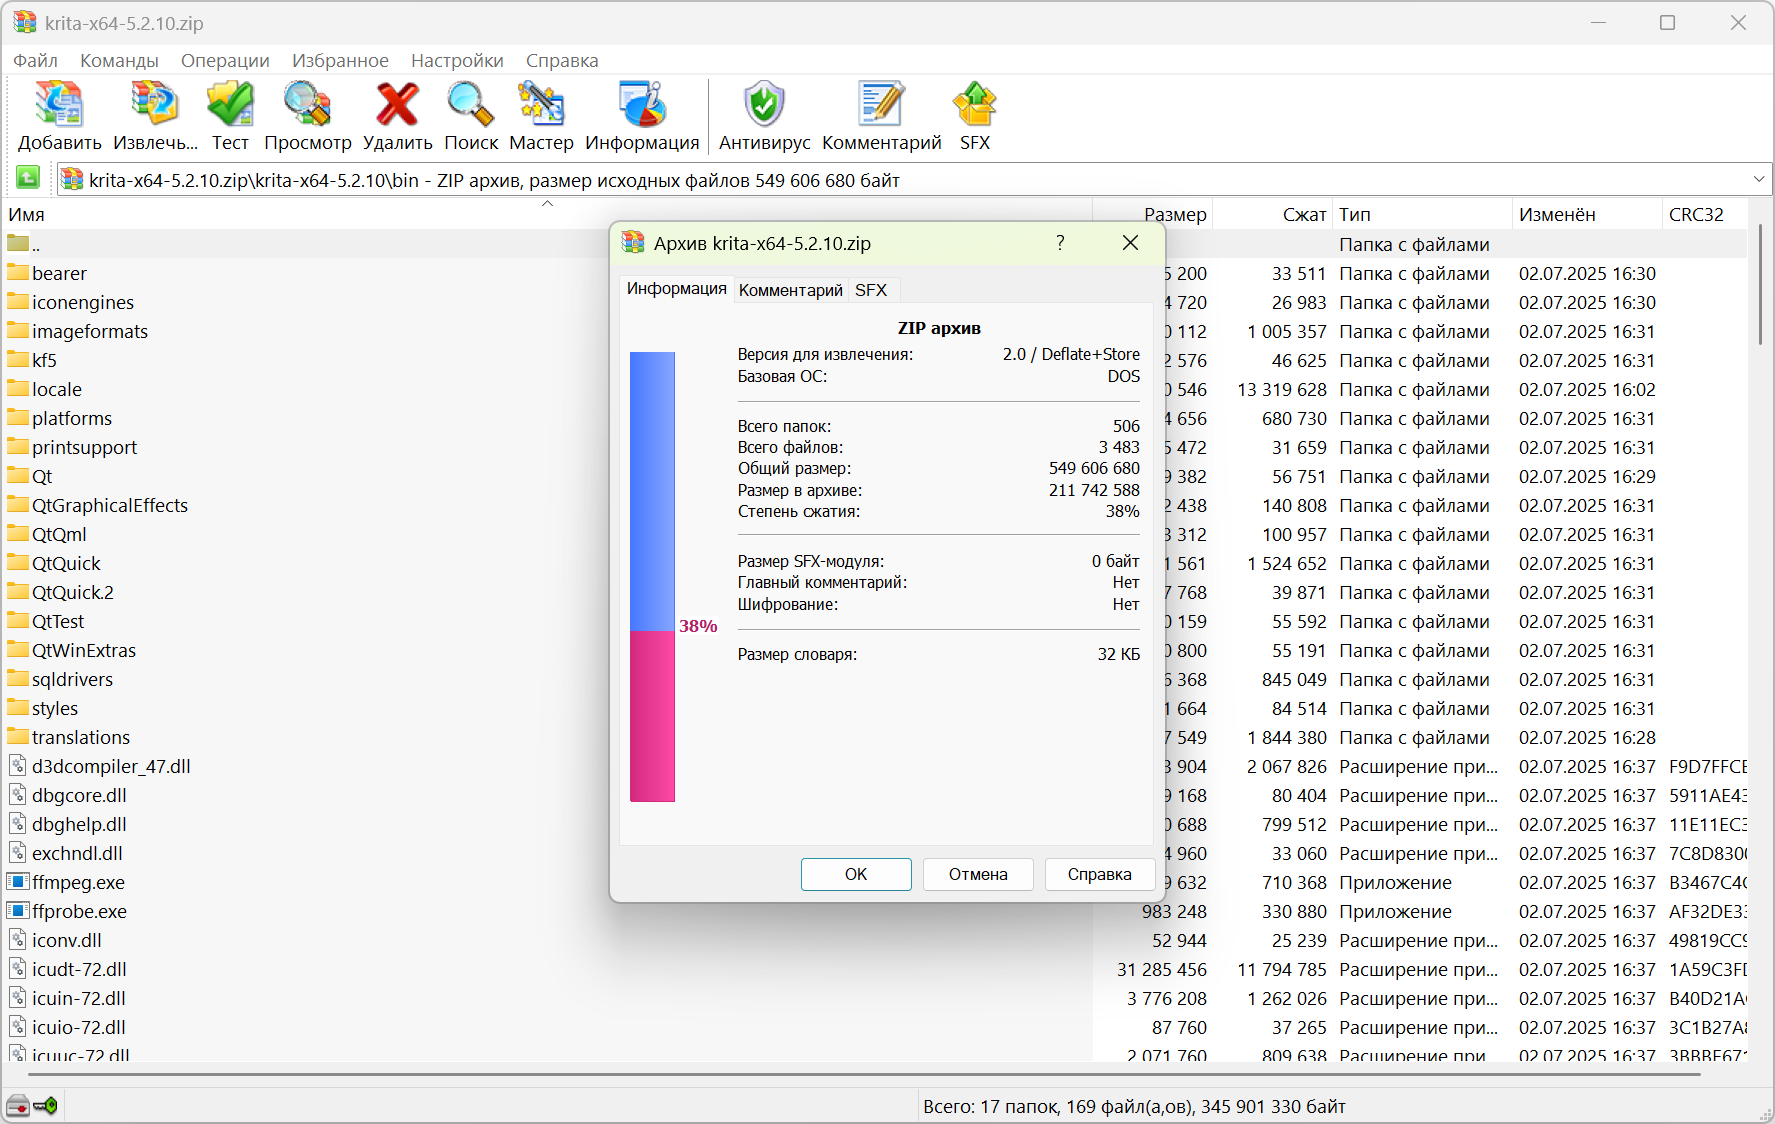
Task: Click the Добавить (Add) toolbar icon
Action: (59, 105)
